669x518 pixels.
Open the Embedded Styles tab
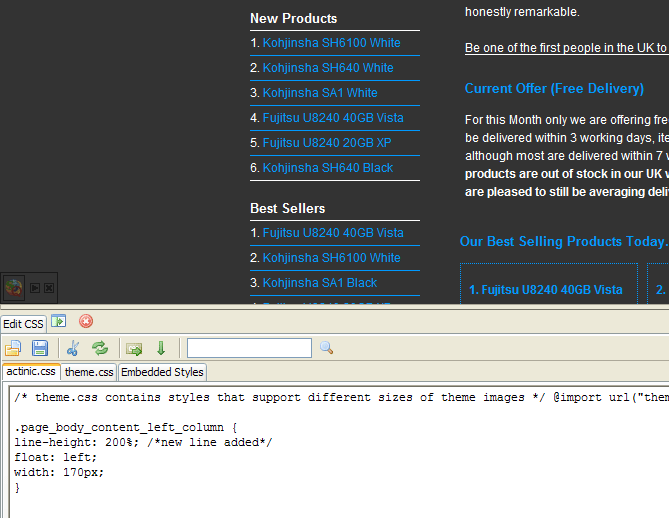[162, 372]
